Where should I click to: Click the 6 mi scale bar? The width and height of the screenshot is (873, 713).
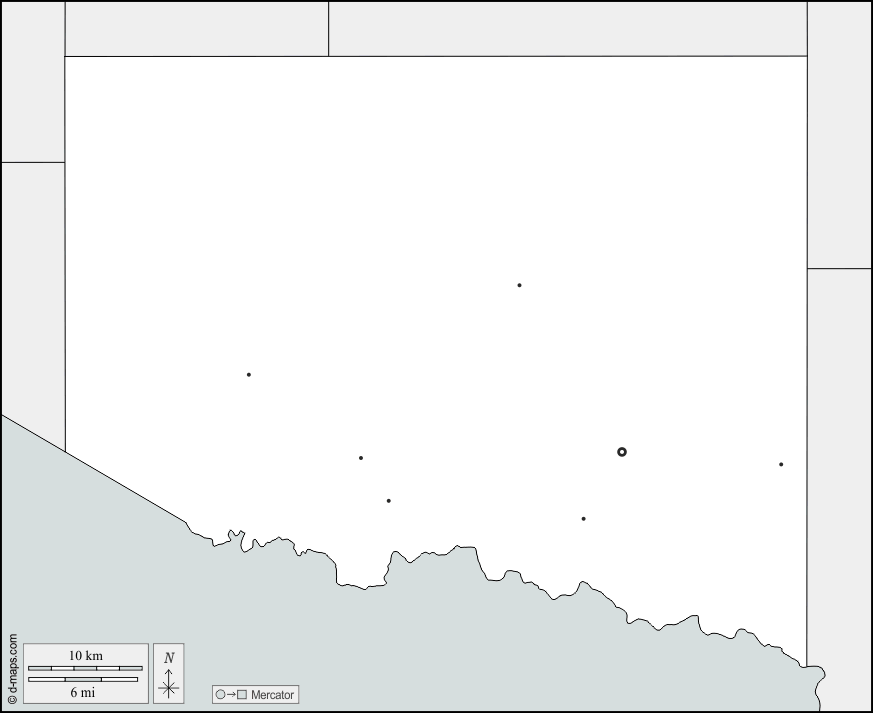click(83, 680)
